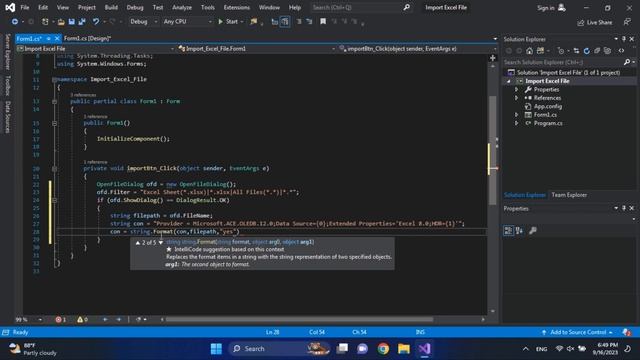Open the Extensions menu
640x360 pixels.
click(x=237, y=7)
